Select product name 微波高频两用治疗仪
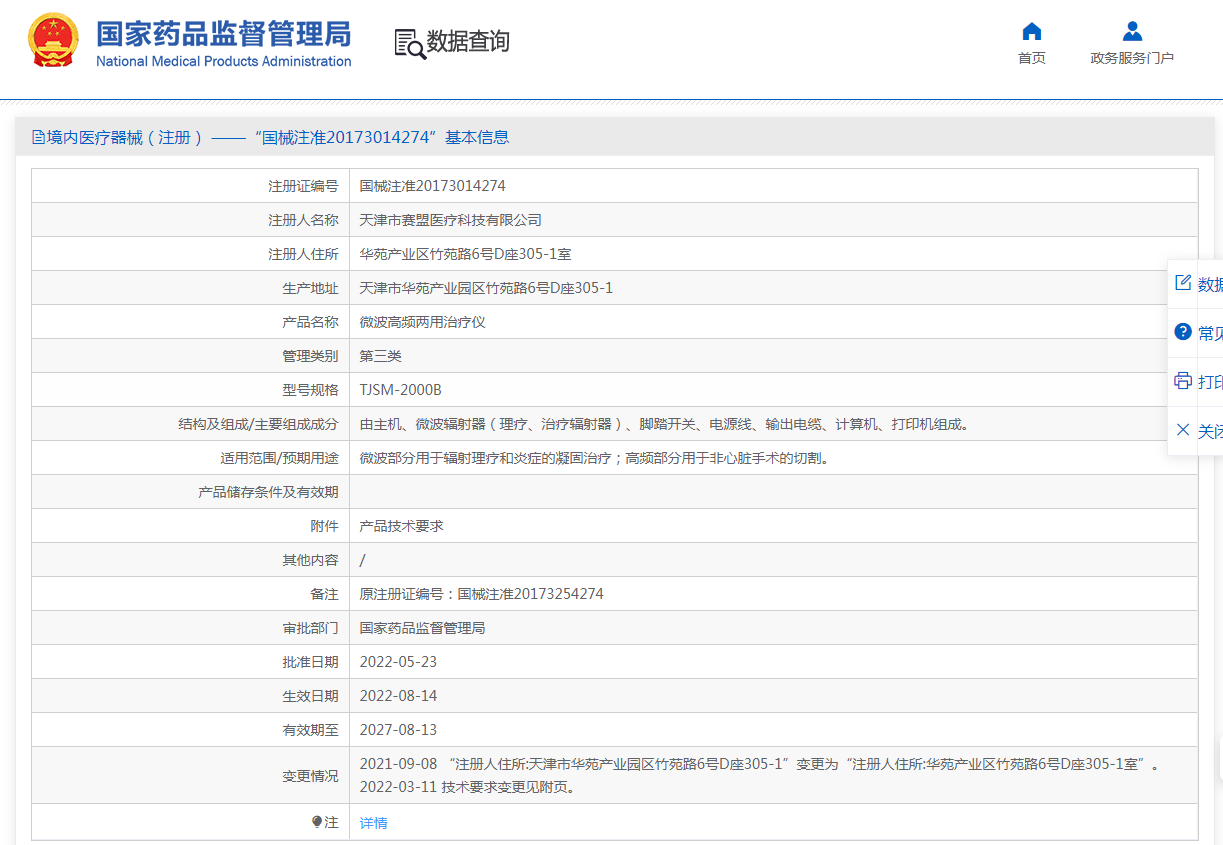Viewport: 1223px width, 845px height. coord(423,322)
